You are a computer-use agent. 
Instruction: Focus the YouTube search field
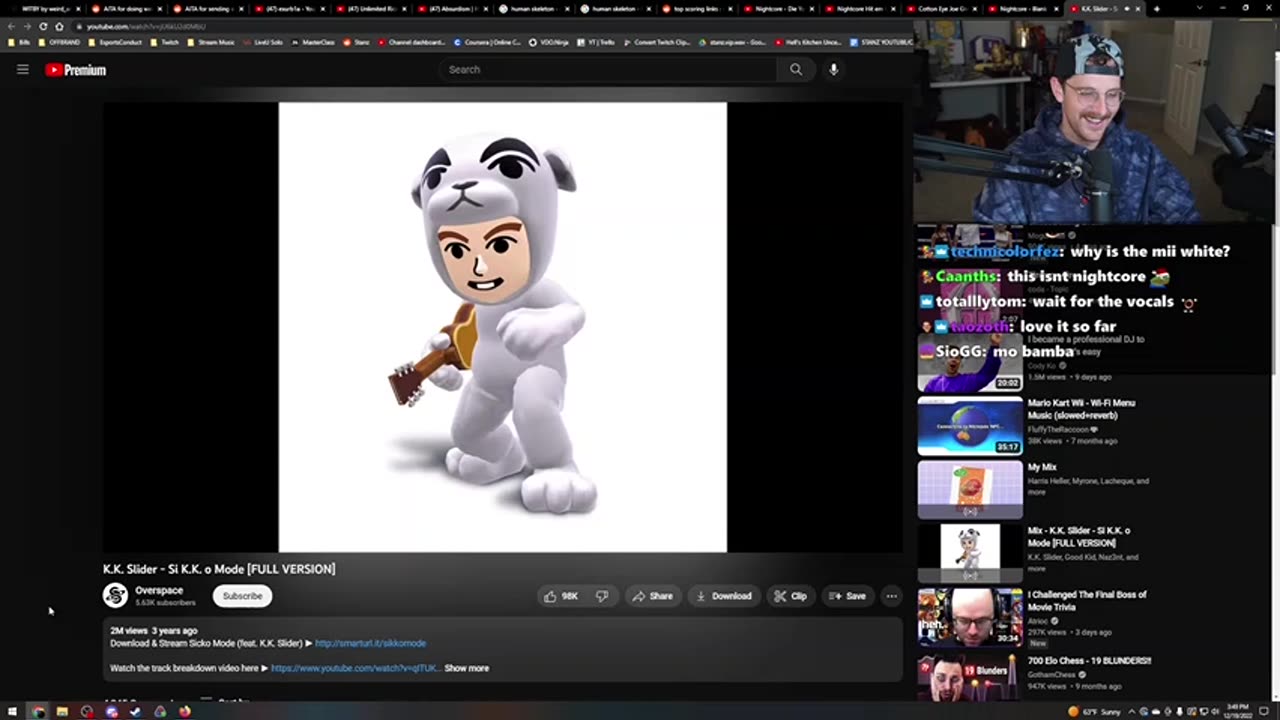(608, 69)
